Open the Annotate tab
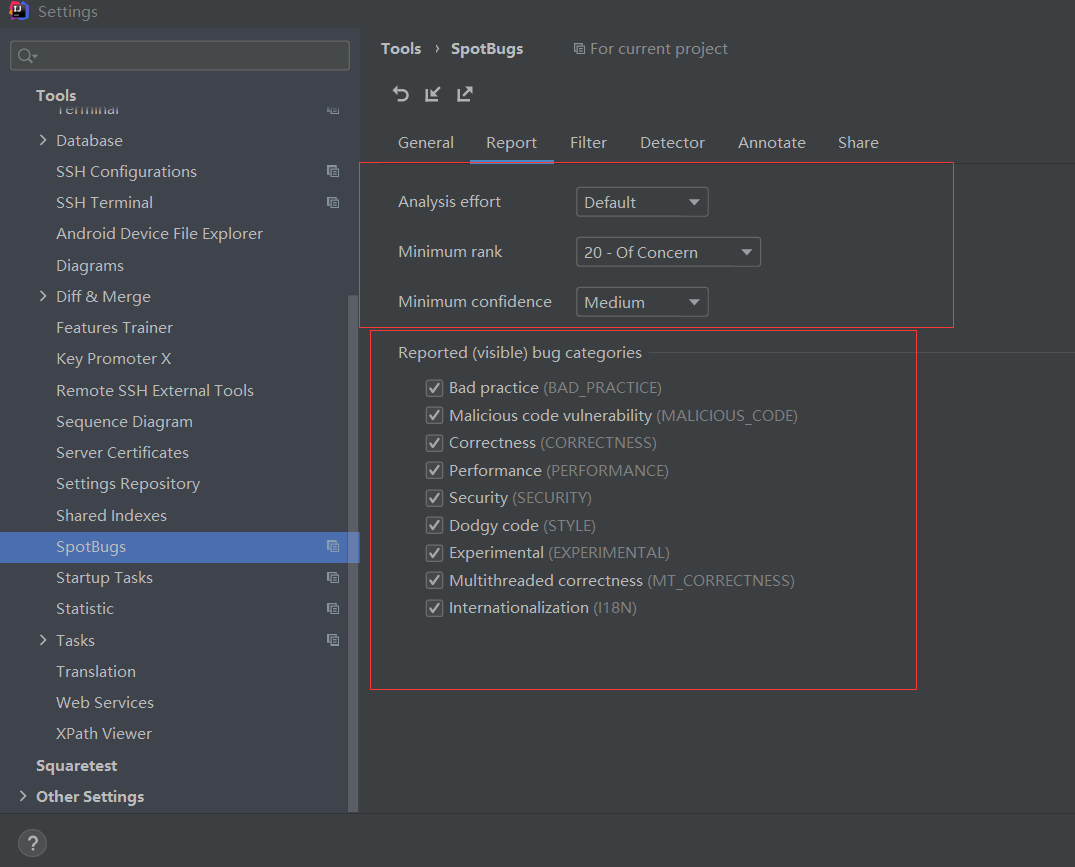 (x=771, y=143)
